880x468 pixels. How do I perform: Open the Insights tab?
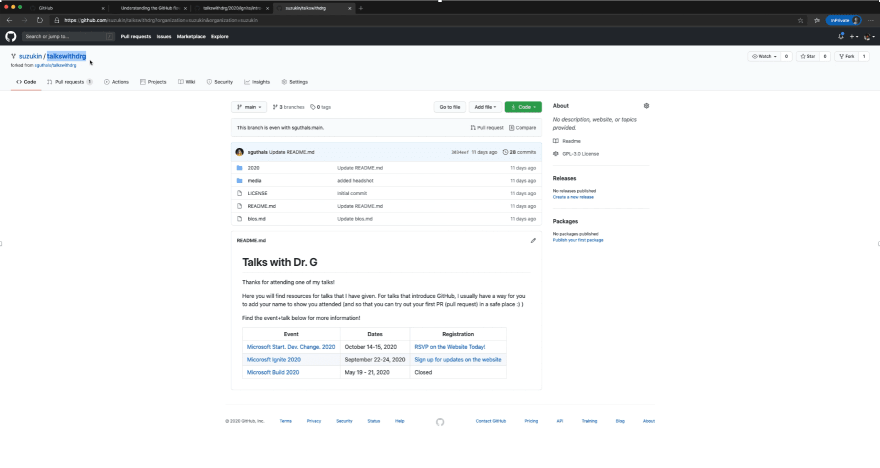click(257, 82)
